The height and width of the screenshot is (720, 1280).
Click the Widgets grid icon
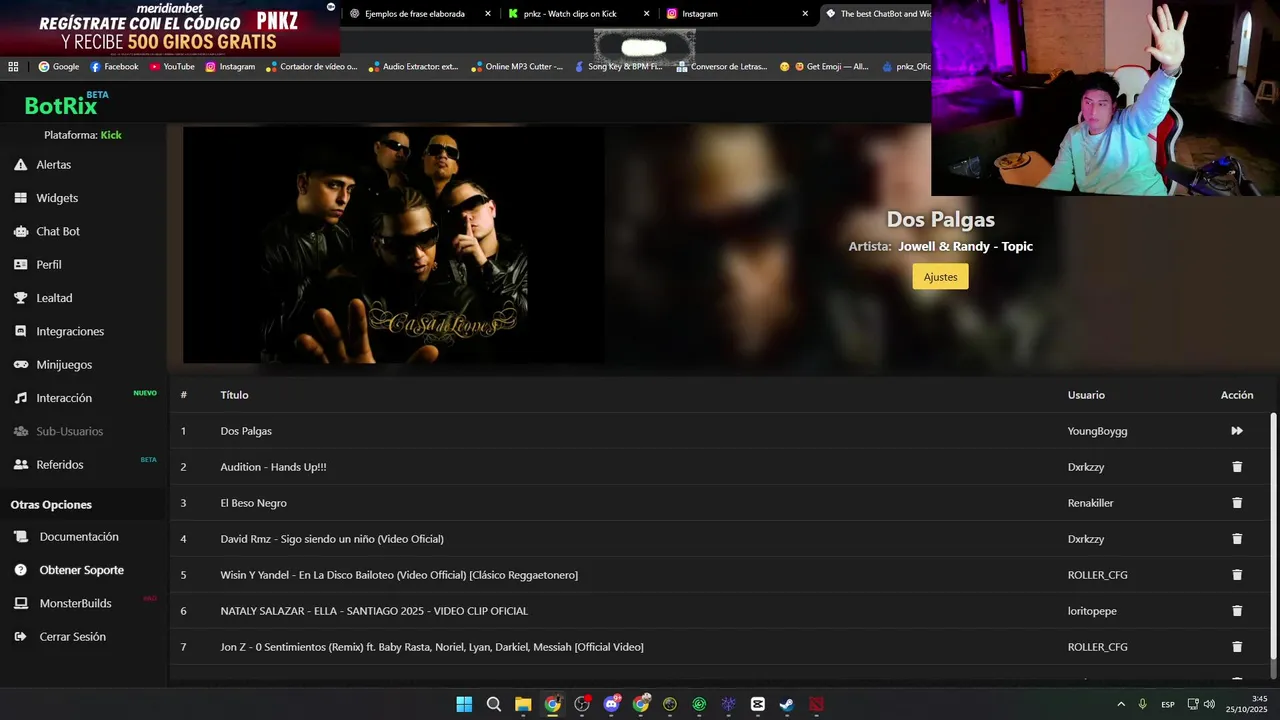(x=20, y=198)
